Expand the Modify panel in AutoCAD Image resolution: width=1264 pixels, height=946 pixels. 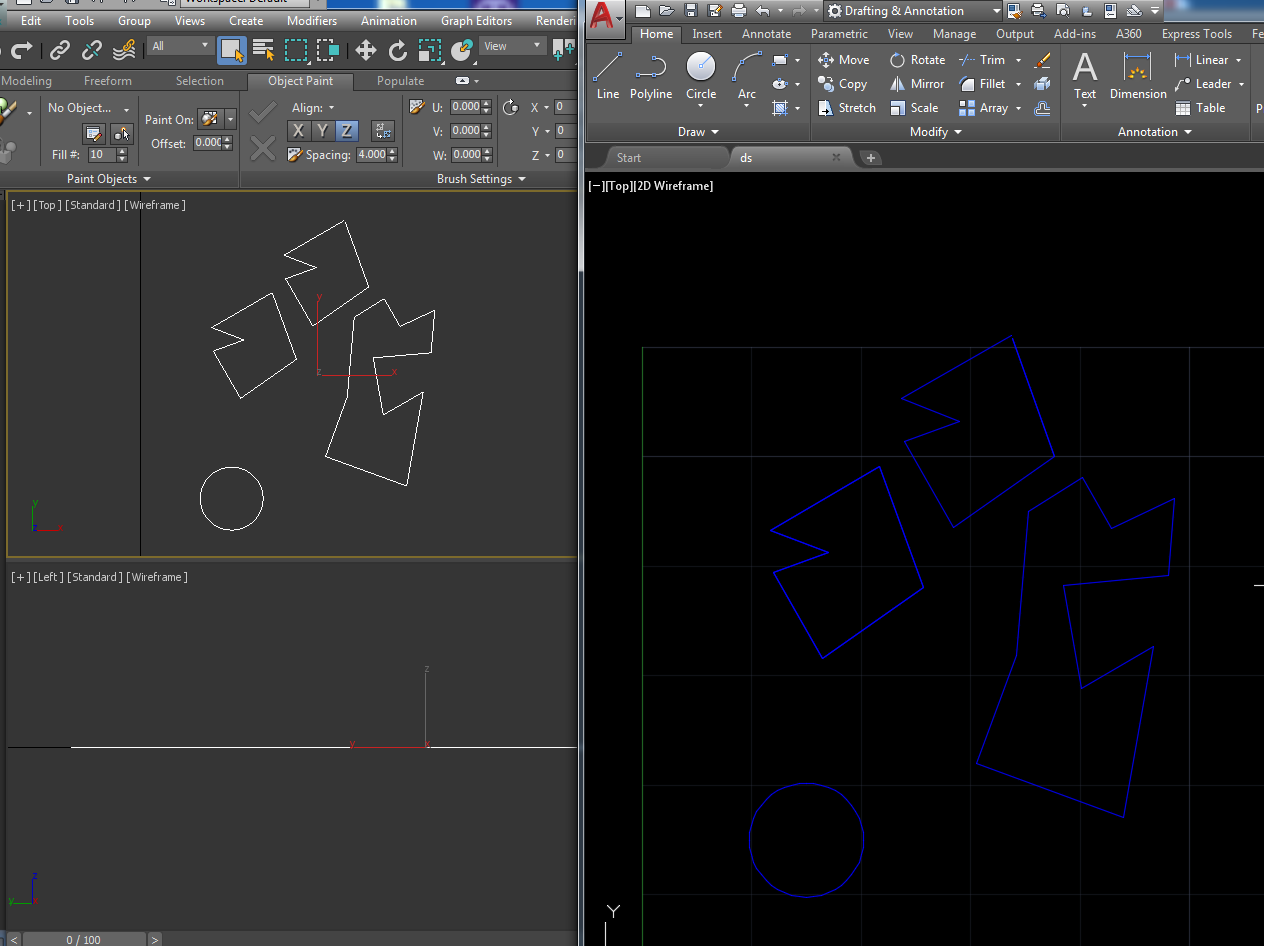click(x=935, y=132)
